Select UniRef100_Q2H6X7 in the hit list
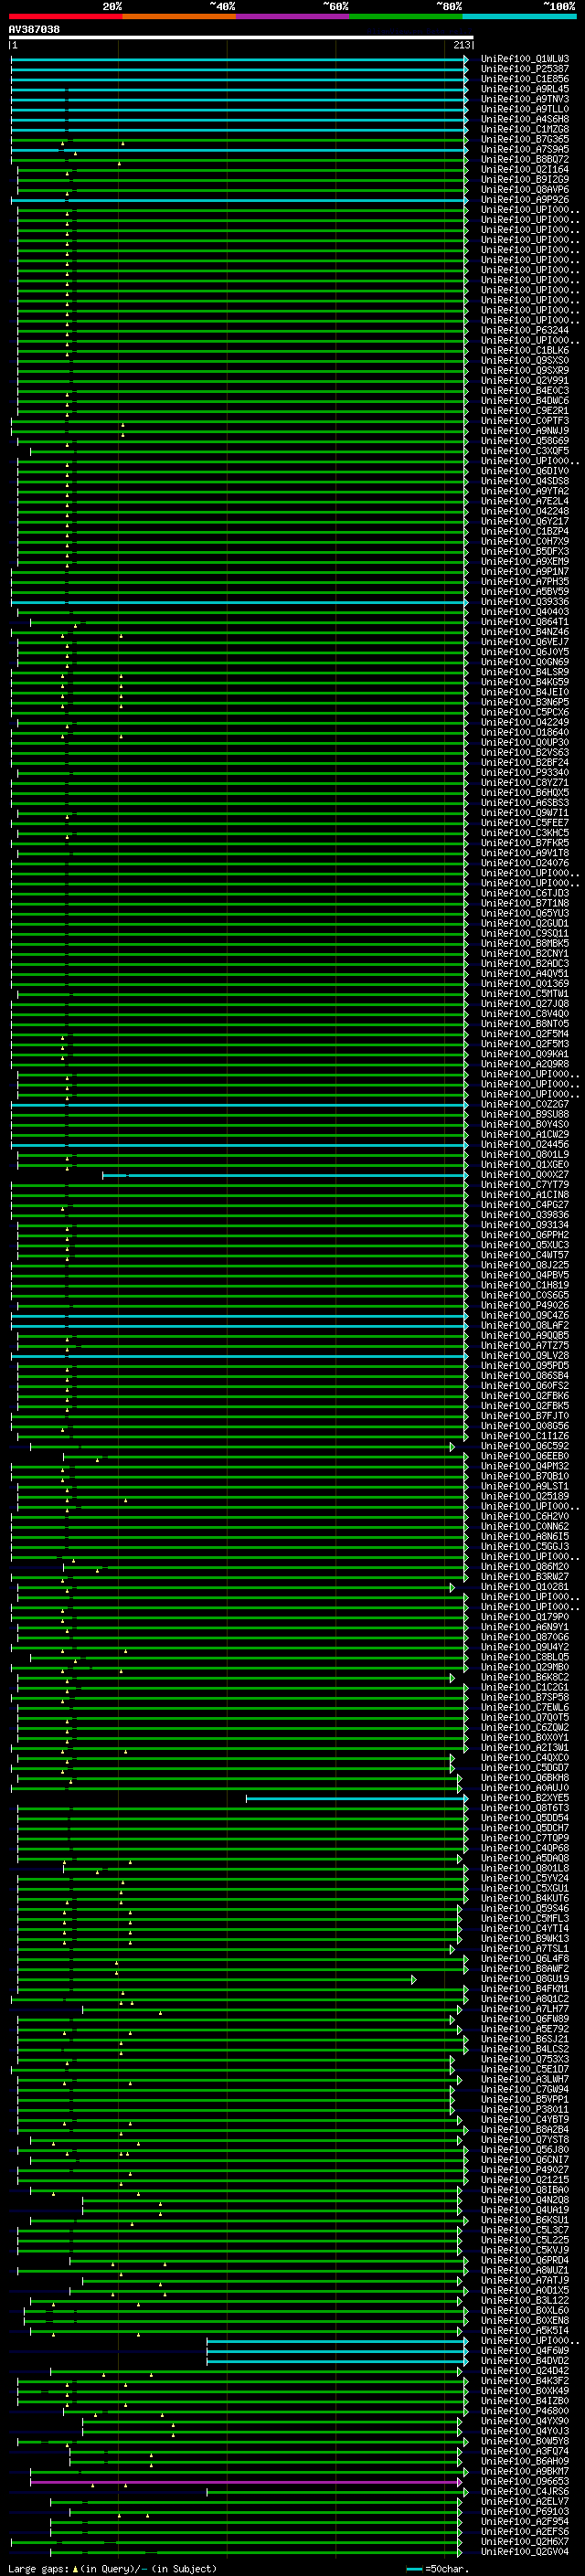The height and width of the screenshot is (2576, 585). [x=524, y=2541]
